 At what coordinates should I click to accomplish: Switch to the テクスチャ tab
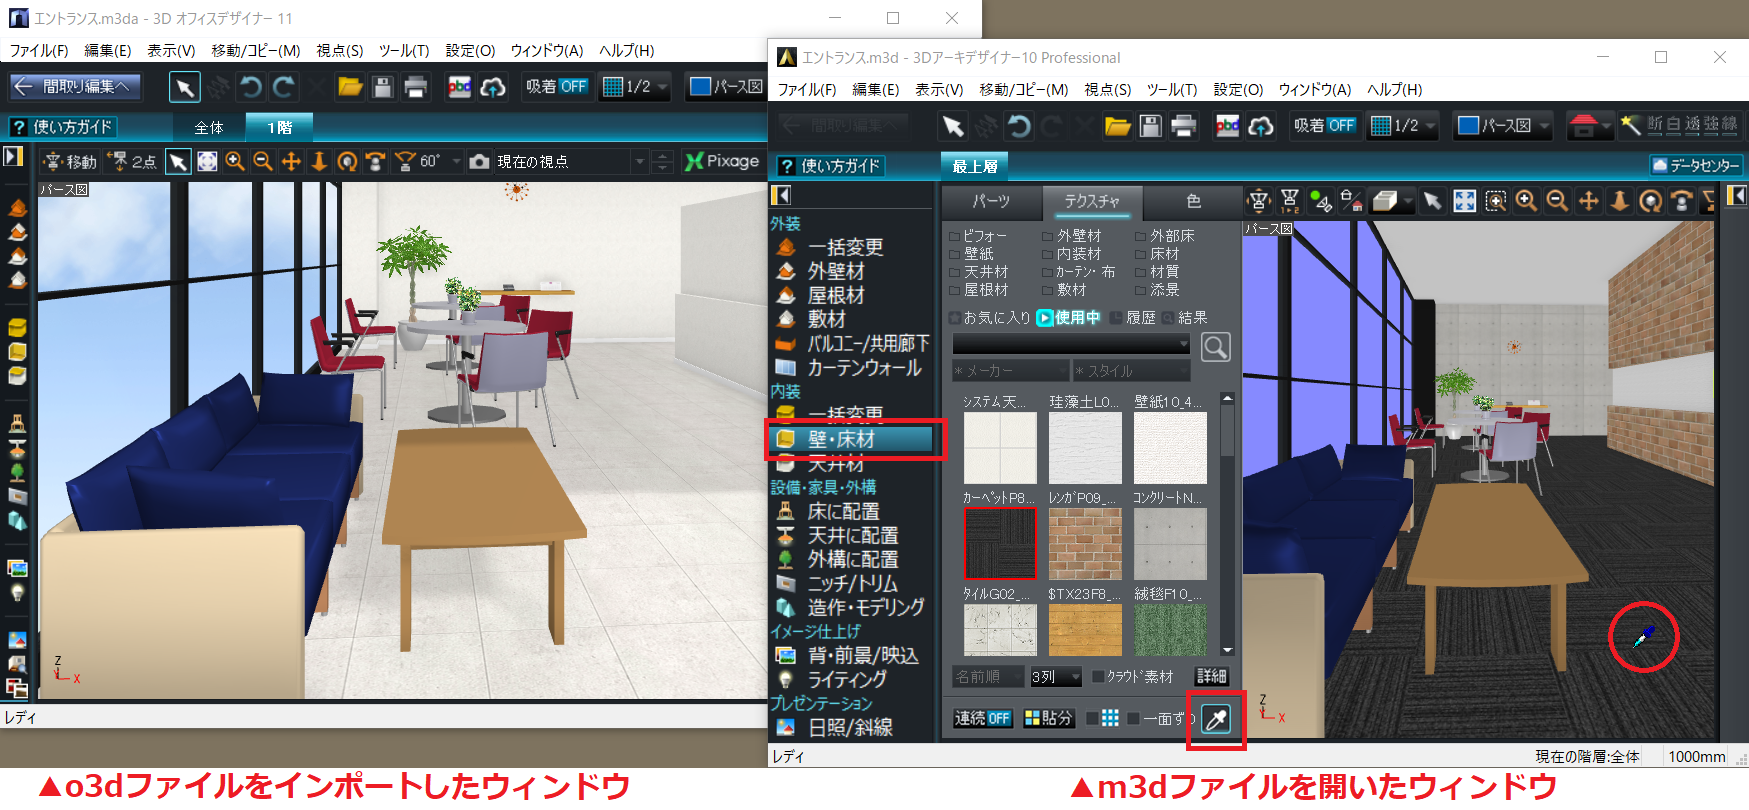pyautogui.click(x=1091, y=201)
